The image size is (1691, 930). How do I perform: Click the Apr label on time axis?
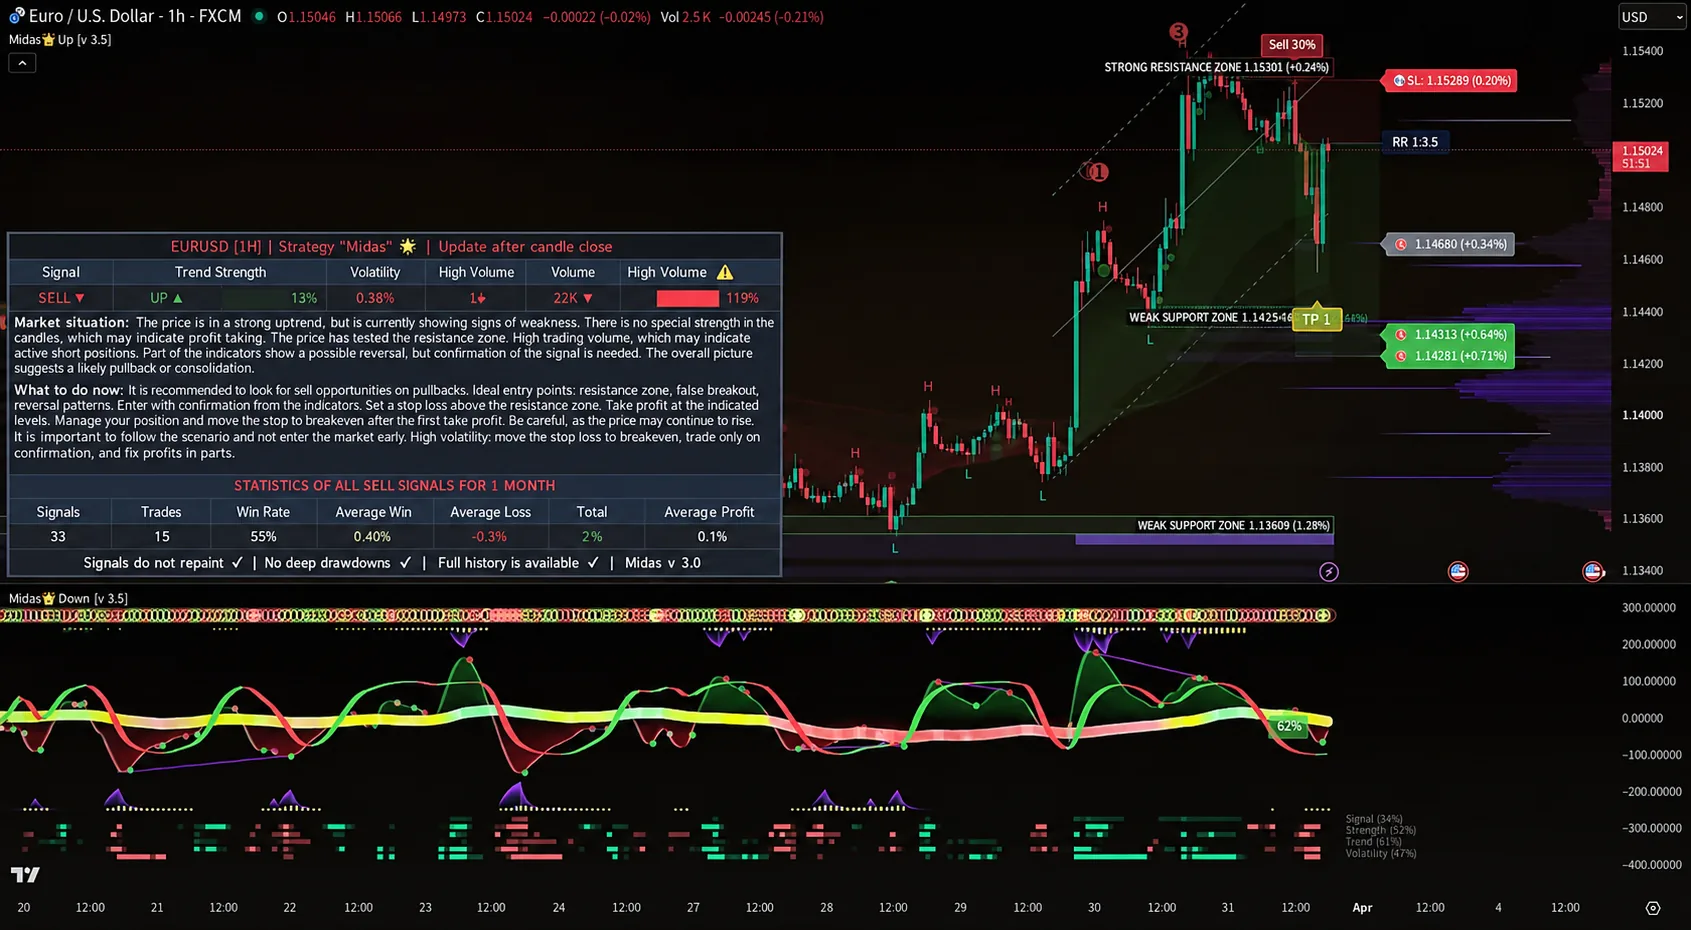(x=1362, y=908)
